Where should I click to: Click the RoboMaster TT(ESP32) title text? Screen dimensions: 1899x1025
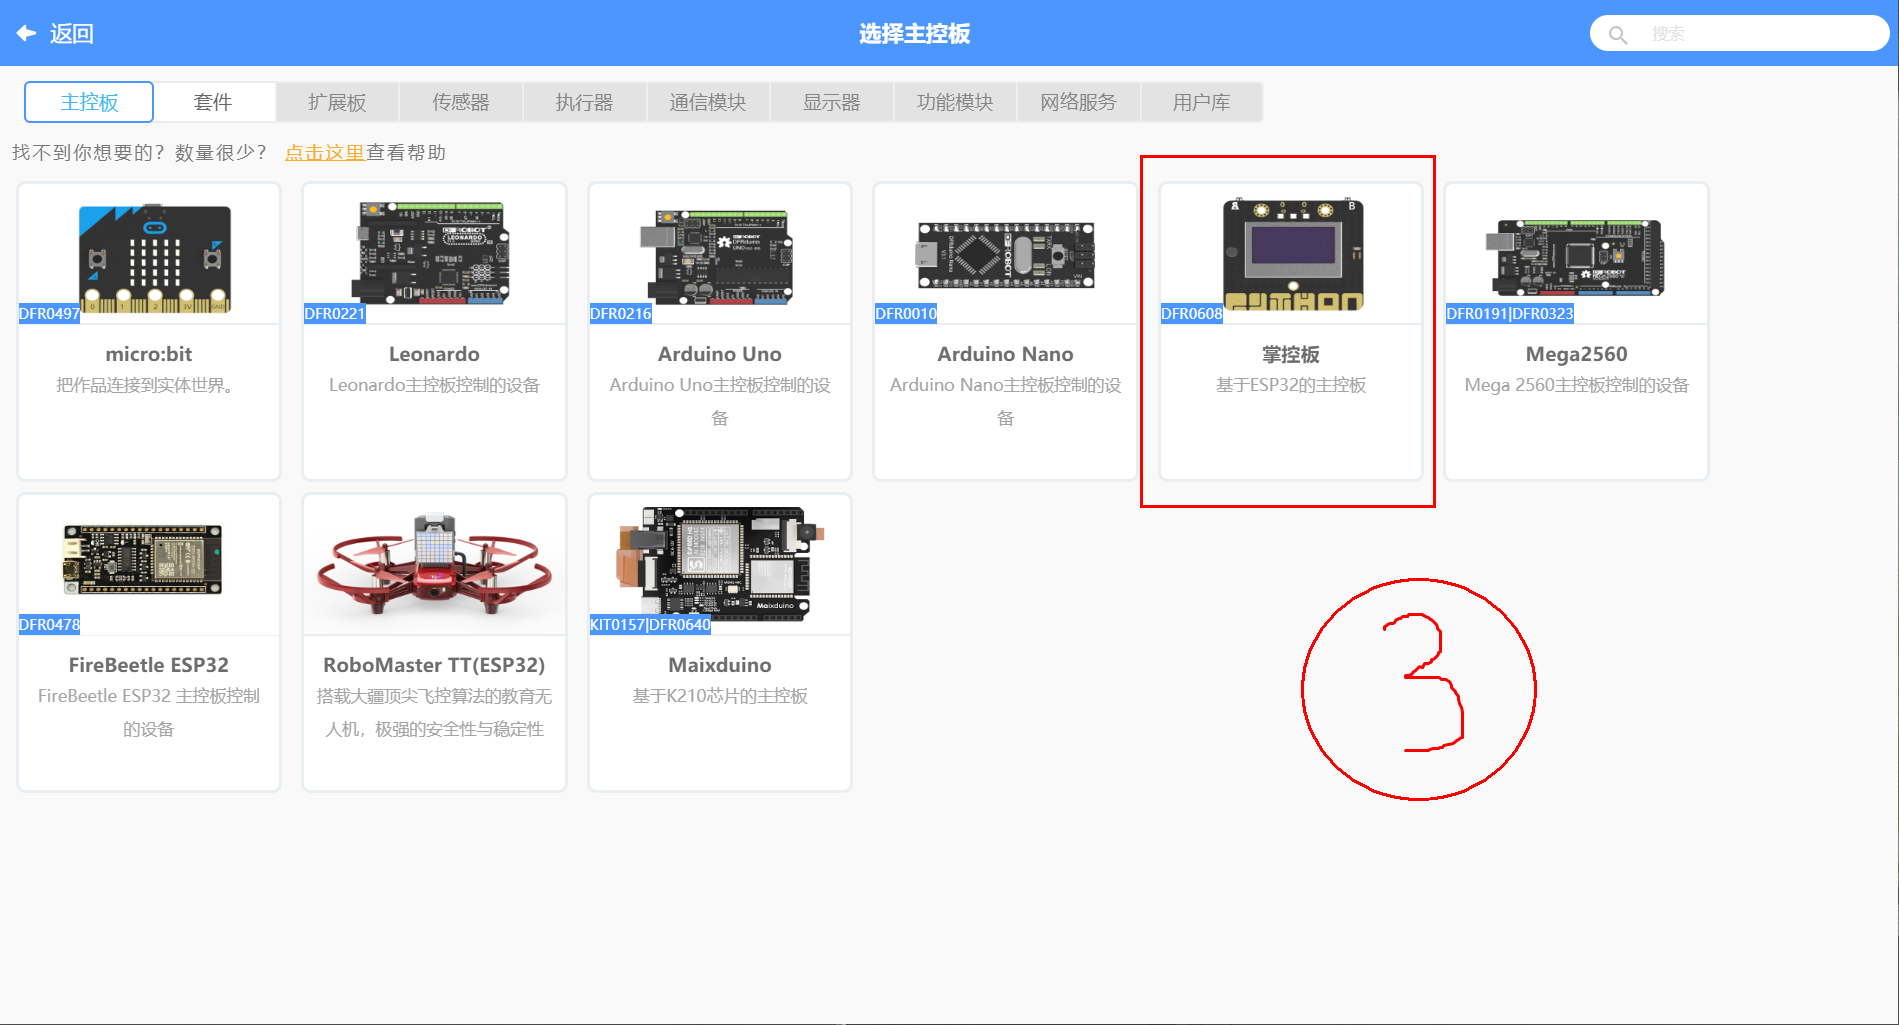pos(434,665)
